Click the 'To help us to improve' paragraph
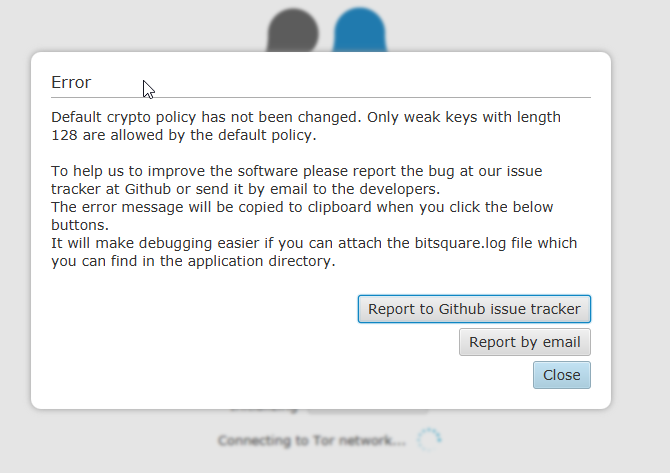Screen dimensions: 670x473 click(297, 180)
